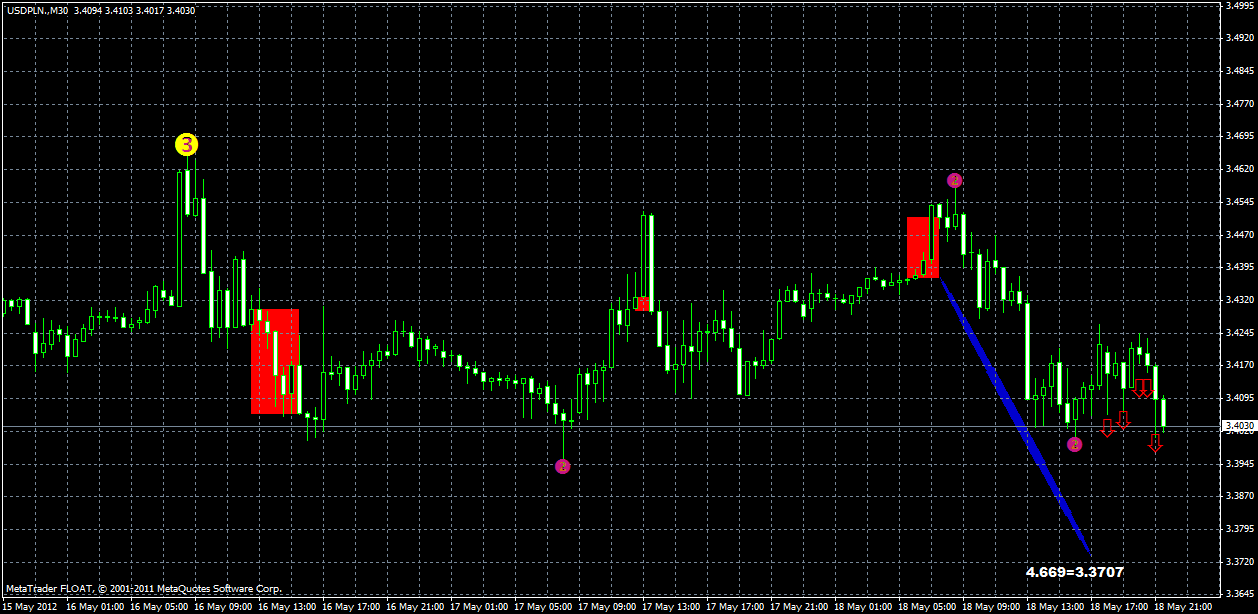1258x614 pixels.
Task: Click the "15 May 2012" label on the time axis
Action: [x=30, y=606]
